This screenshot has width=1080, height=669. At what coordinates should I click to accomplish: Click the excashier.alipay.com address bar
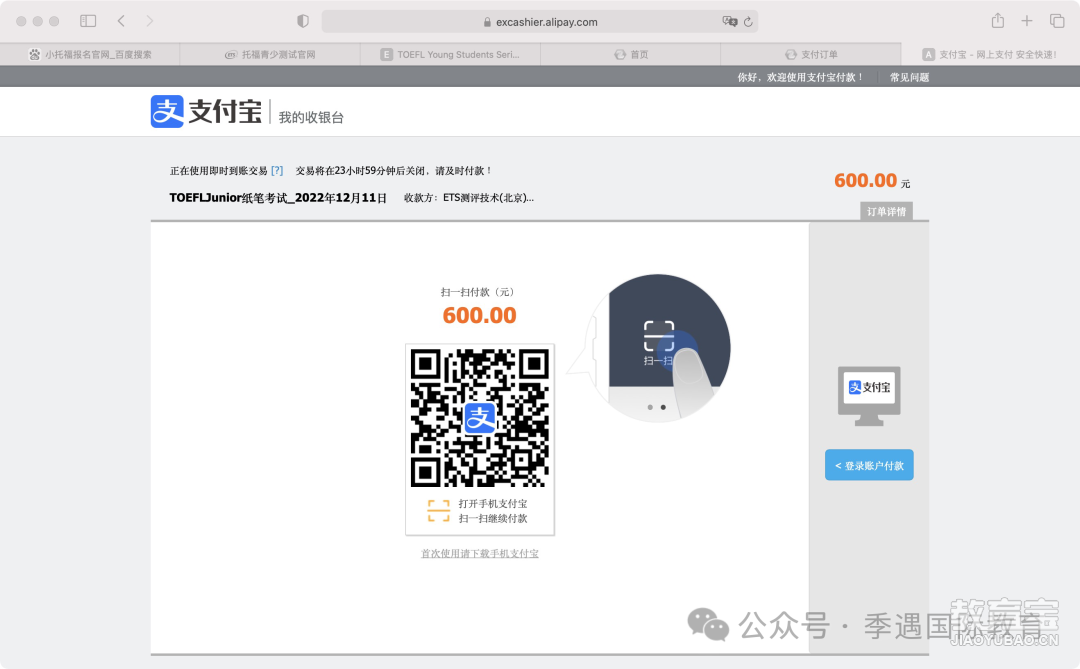[540, 21]
